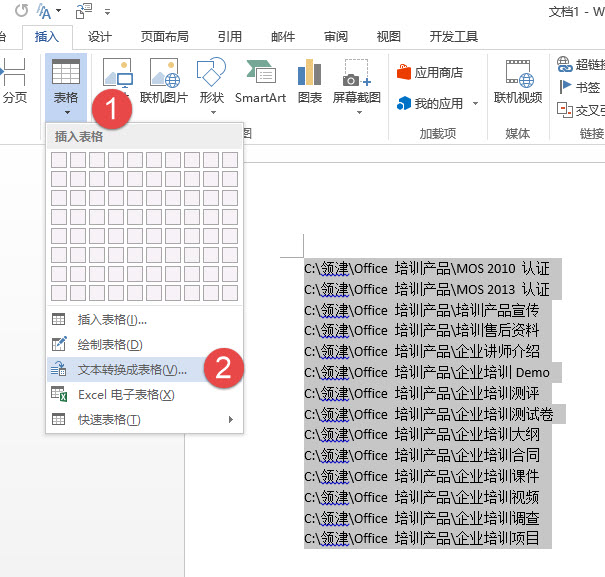Click the line ending 企业讲师介绍

[422, 352]
